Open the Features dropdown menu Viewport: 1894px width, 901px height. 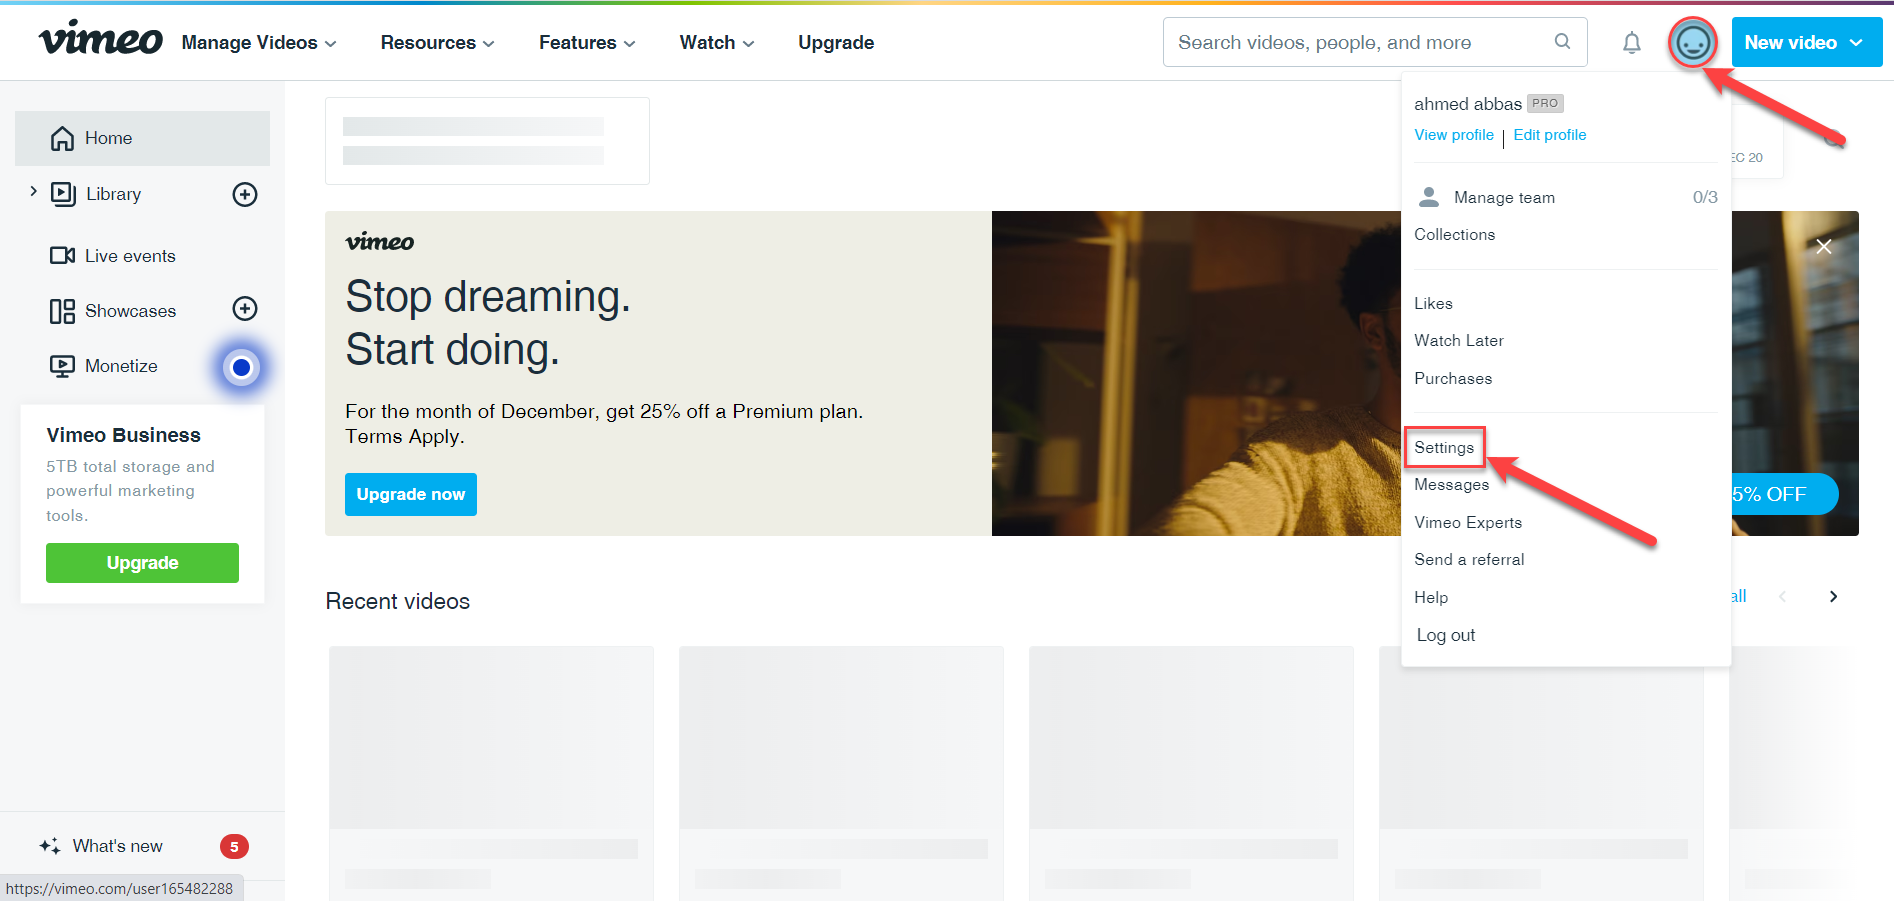[x=587, y=42]
